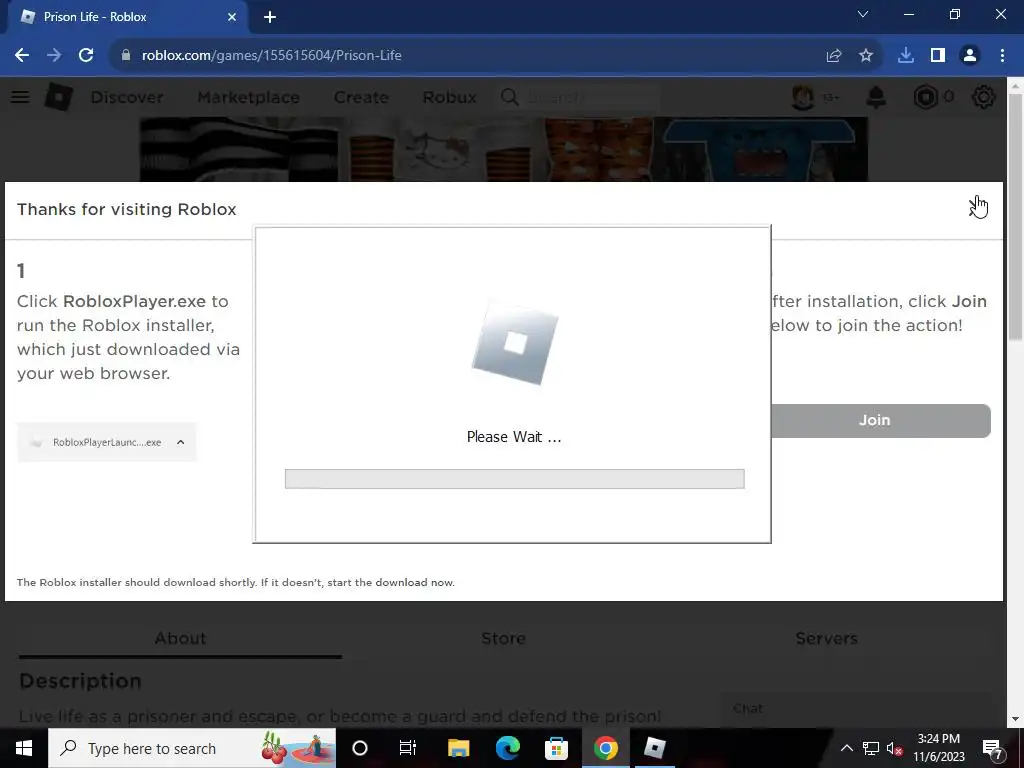Open the Windows Start menu

[24, 748]
